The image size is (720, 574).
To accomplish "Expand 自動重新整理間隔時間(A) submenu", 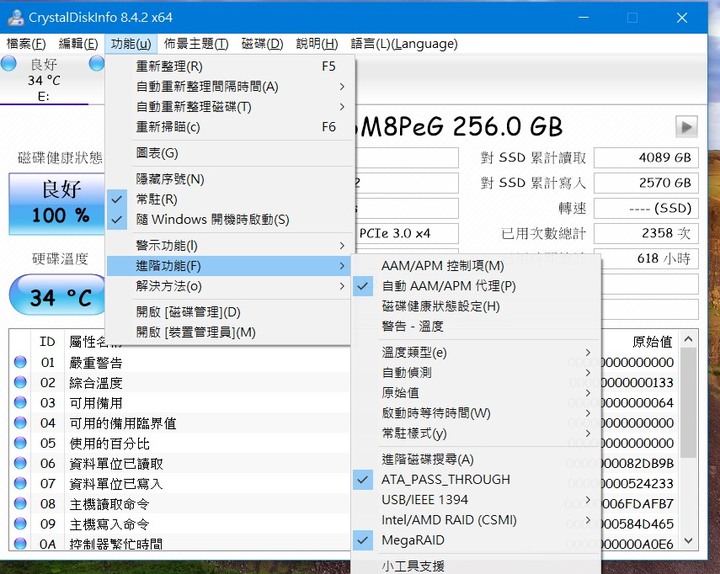I will [230, 87].
